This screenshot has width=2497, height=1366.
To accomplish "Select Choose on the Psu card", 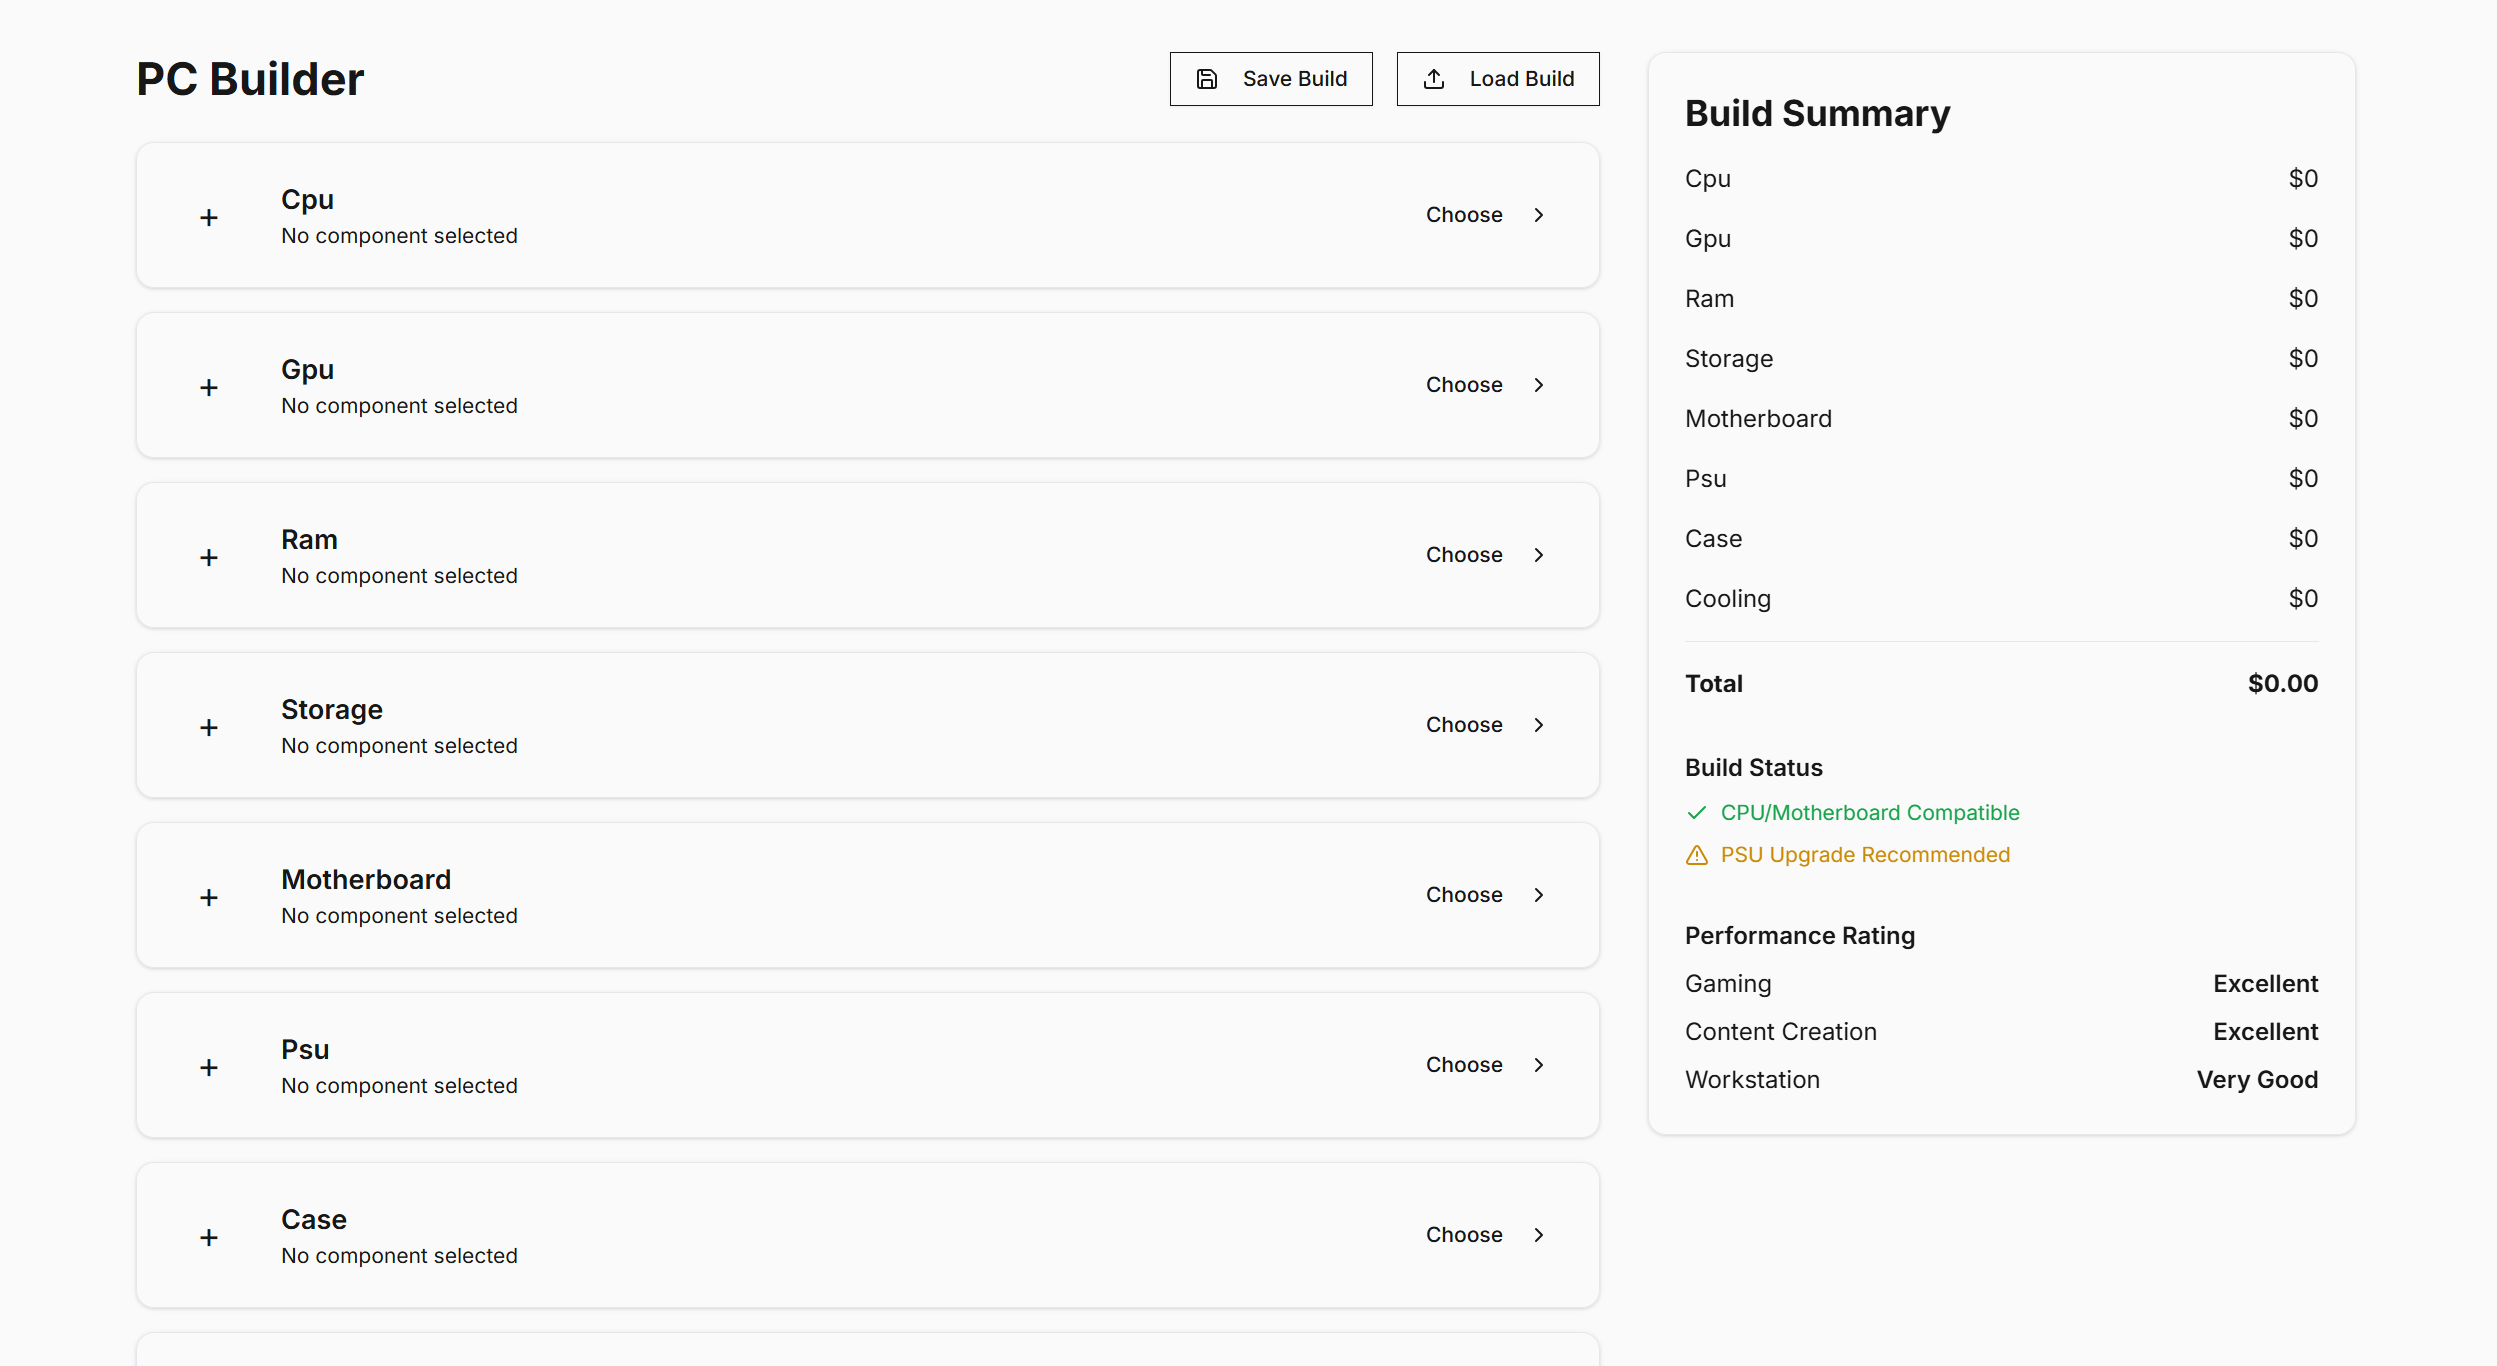I will (x=1464, y=1065).
